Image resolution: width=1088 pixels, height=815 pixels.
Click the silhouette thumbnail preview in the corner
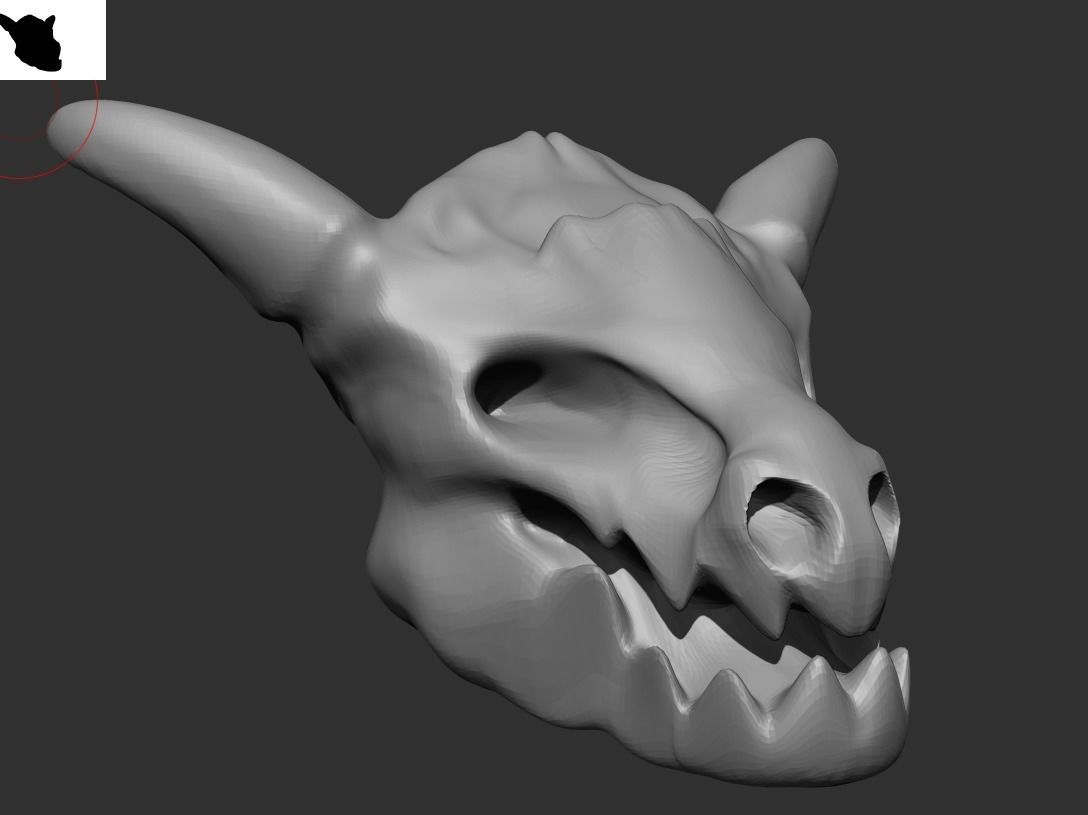tap(53, 40)
